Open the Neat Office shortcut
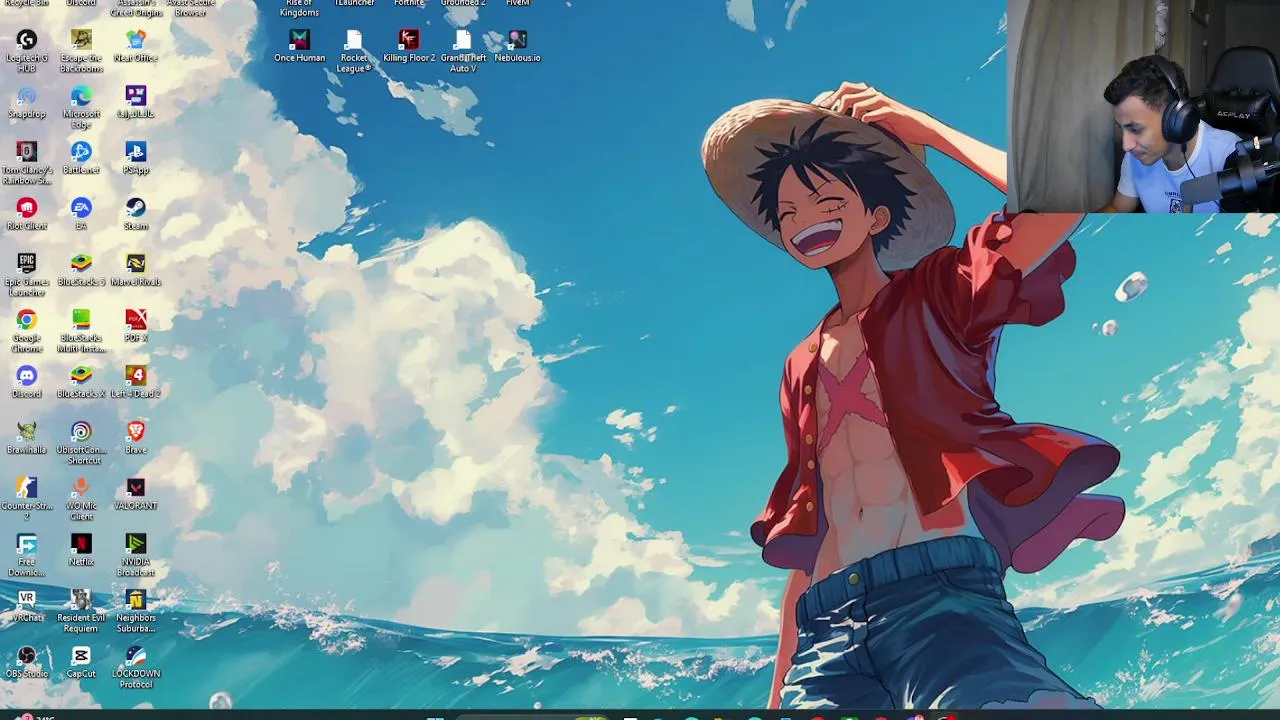1280x720 pixels. coord(136,40)
